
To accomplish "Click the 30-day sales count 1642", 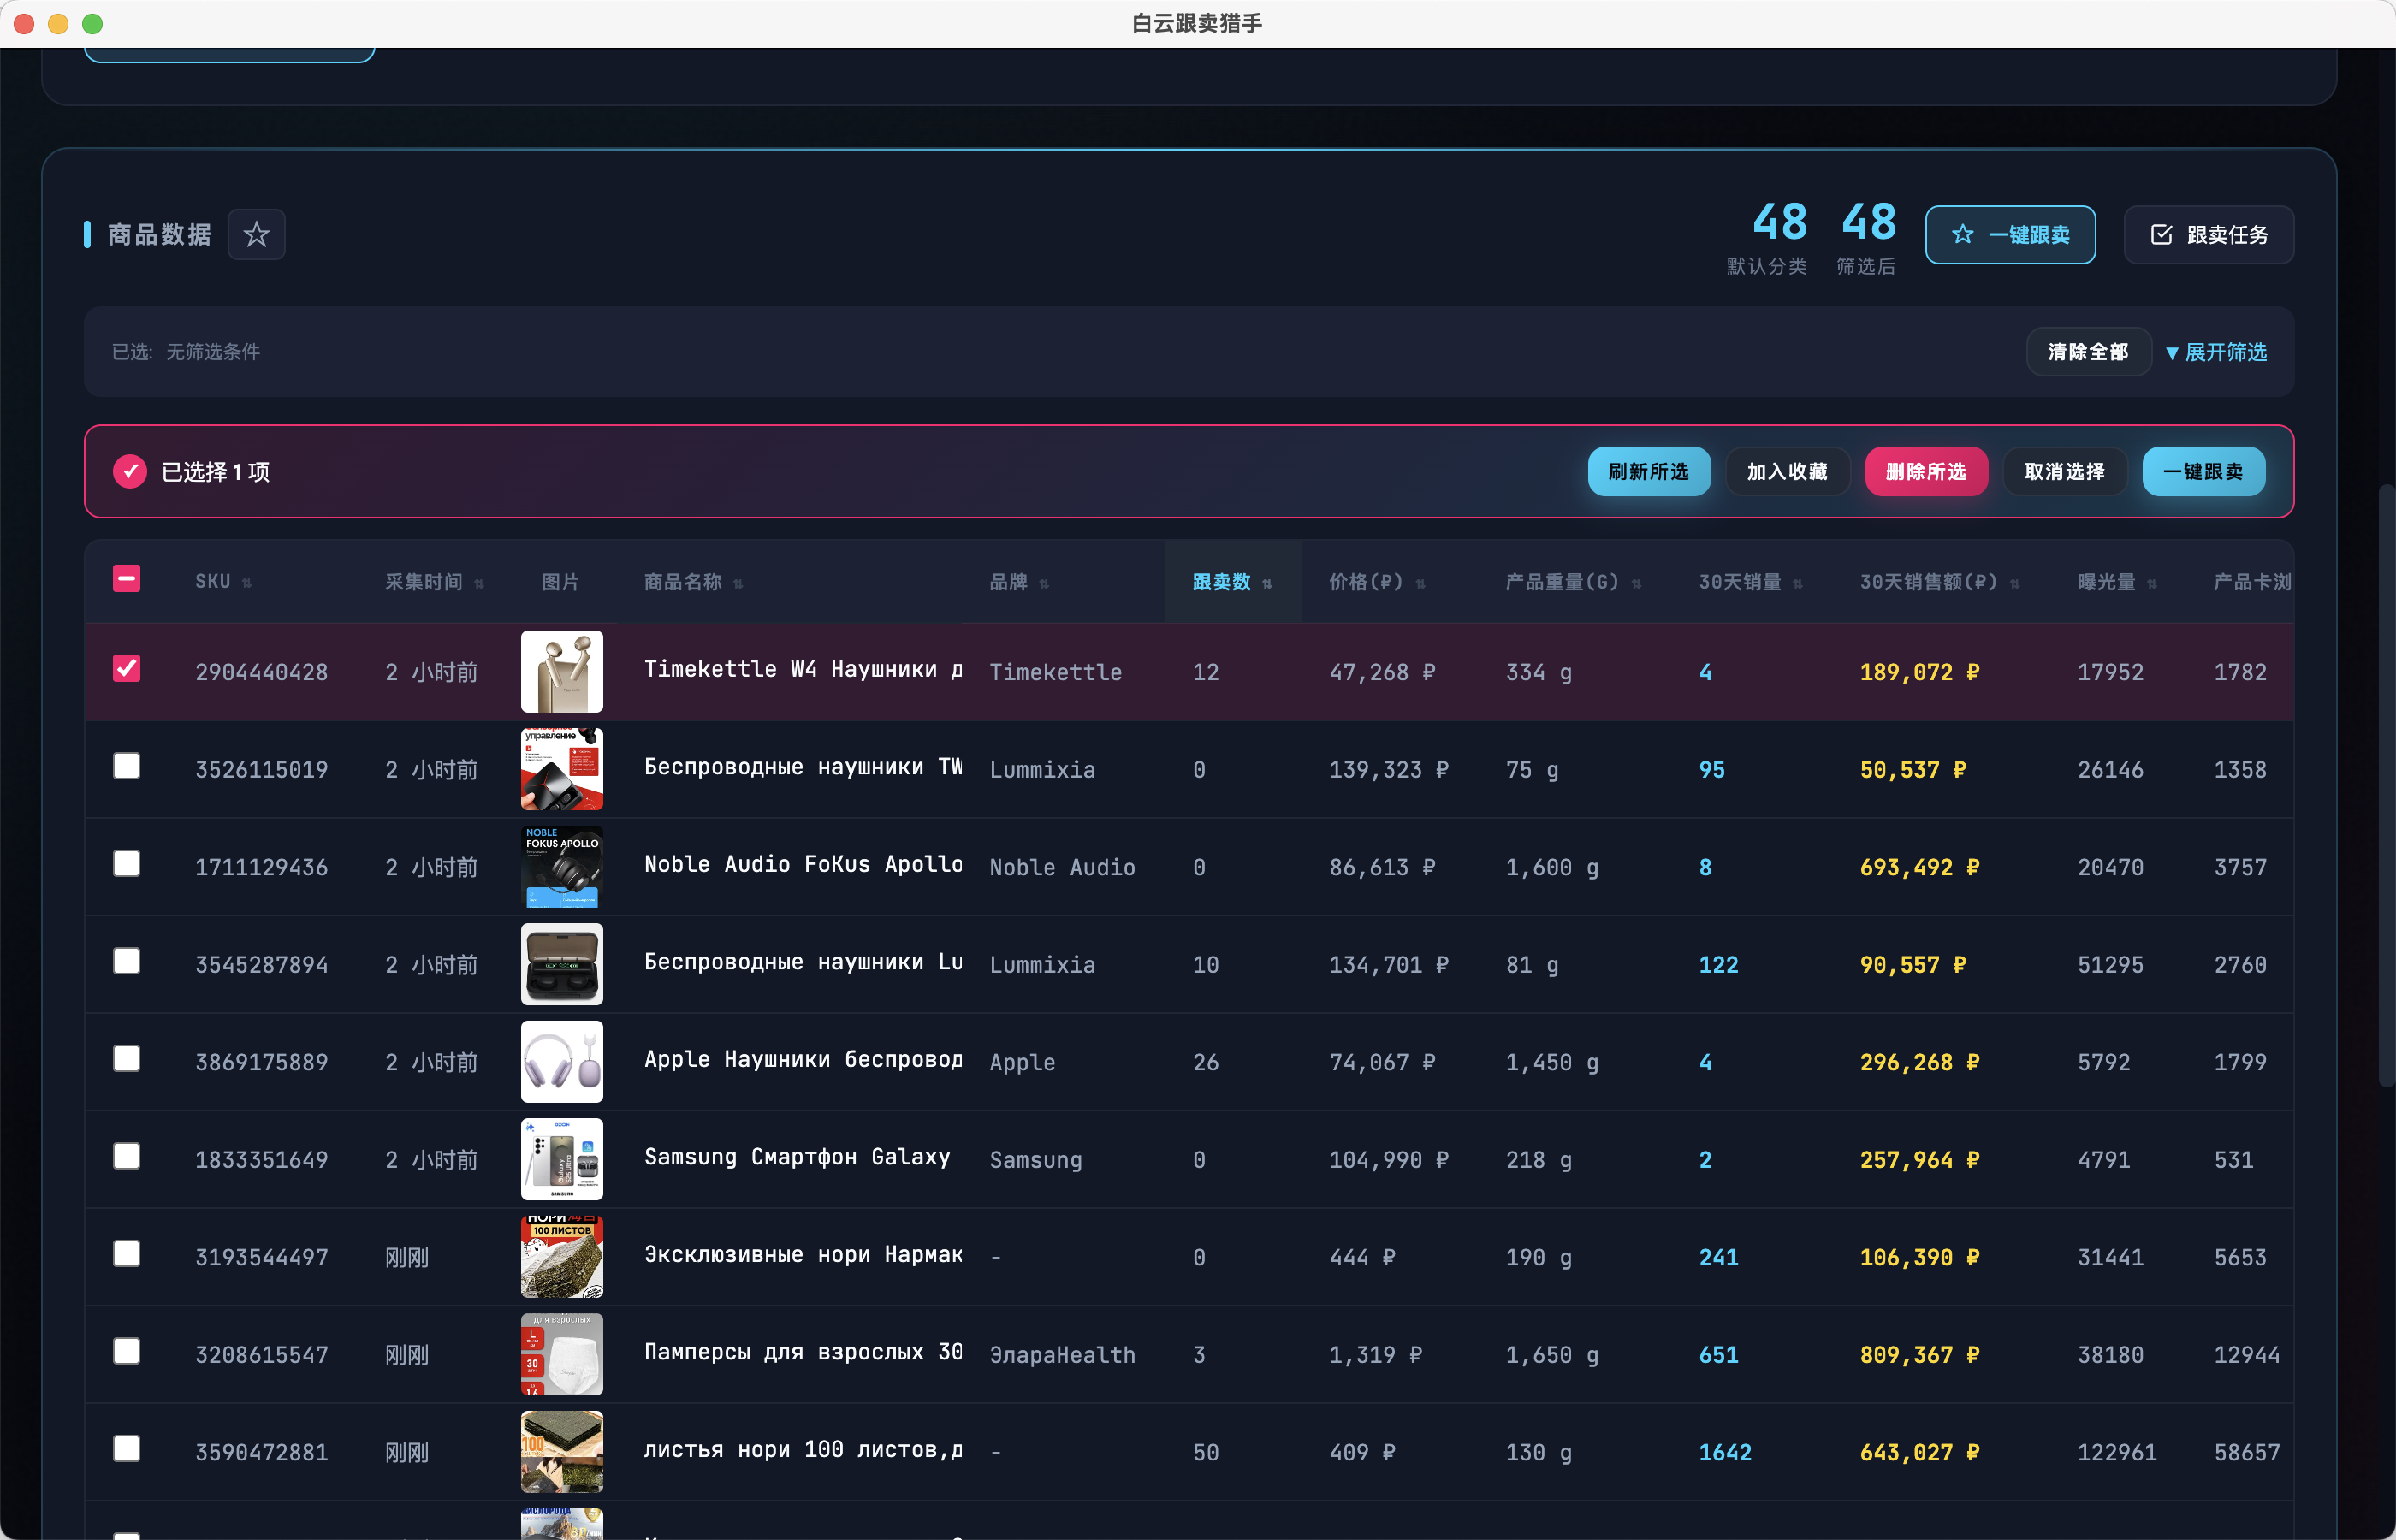I will point(1725,1452).
